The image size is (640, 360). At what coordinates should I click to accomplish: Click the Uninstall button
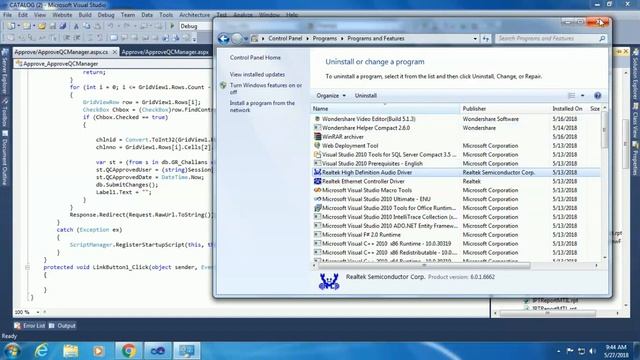[x=366, y=96]
